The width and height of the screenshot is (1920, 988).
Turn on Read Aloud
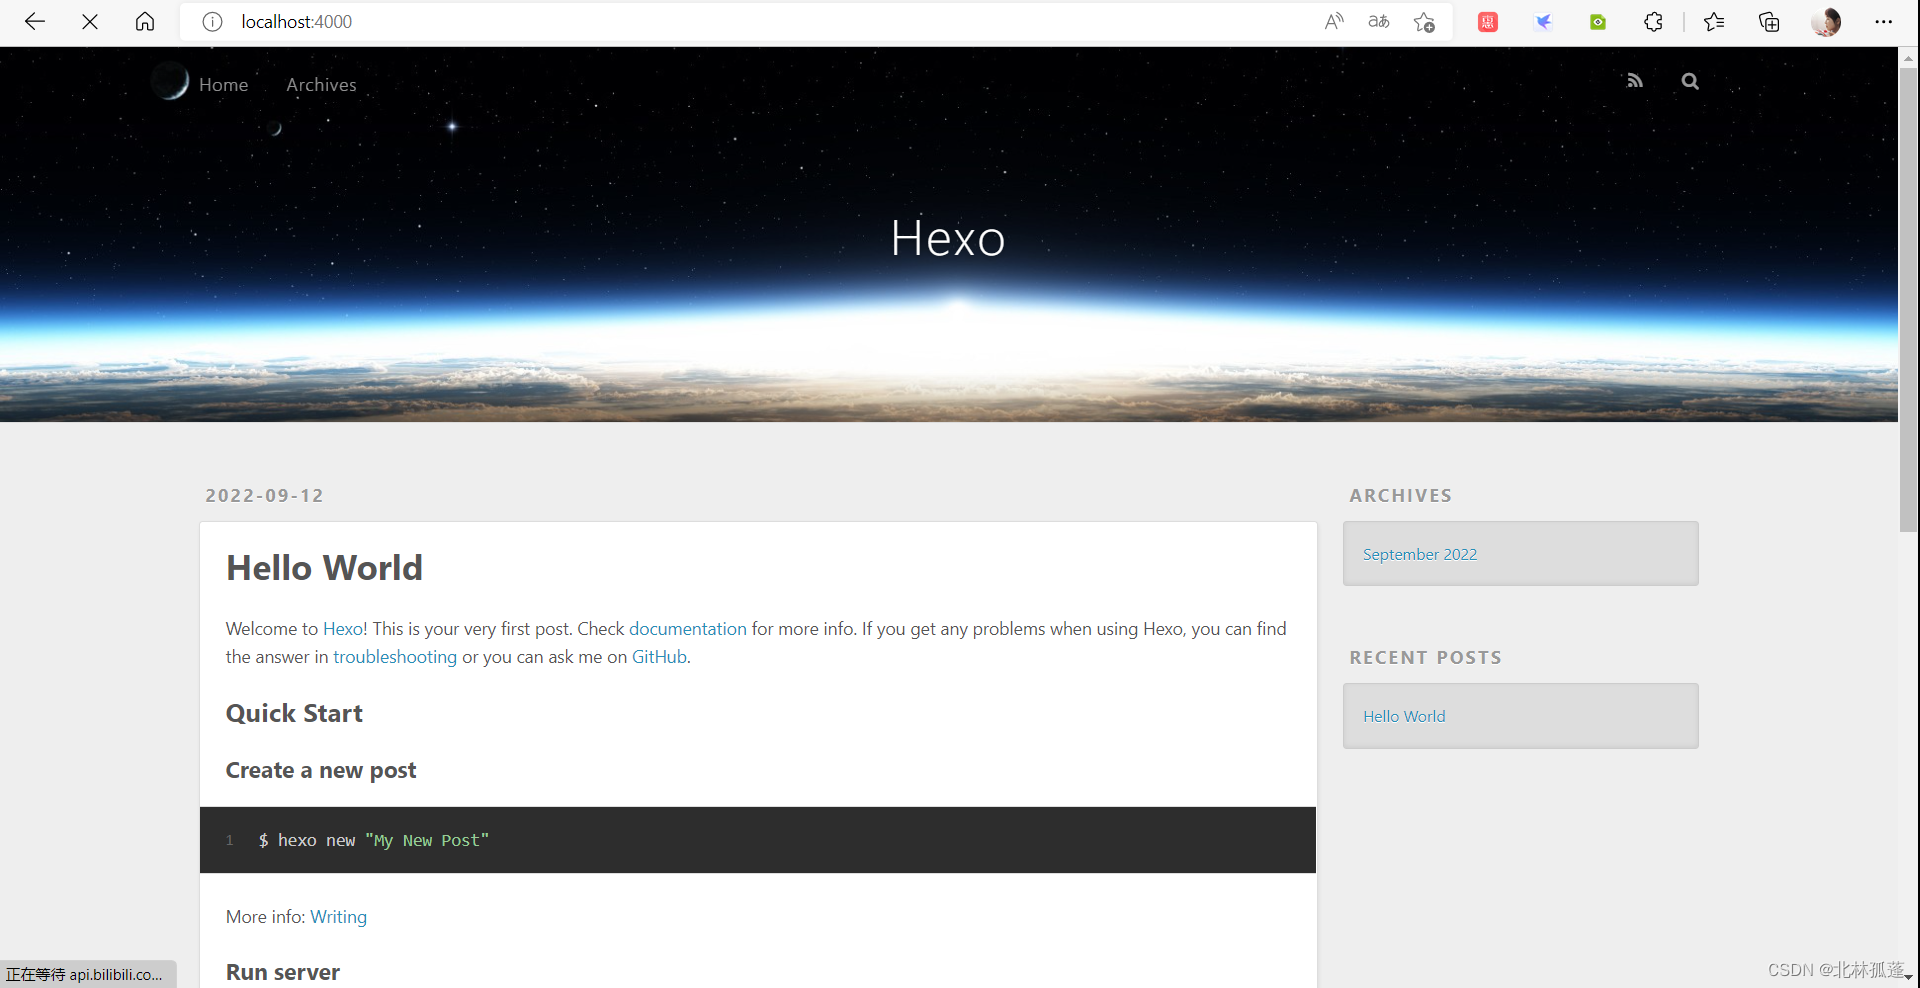point(1334,22)
